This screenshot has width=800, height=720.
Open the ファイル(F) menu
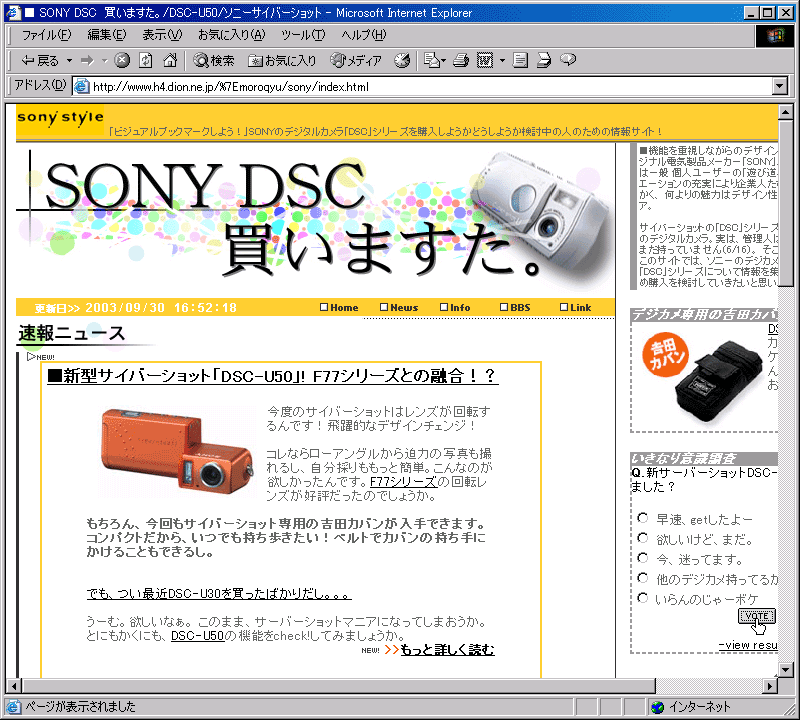point(46,35)
